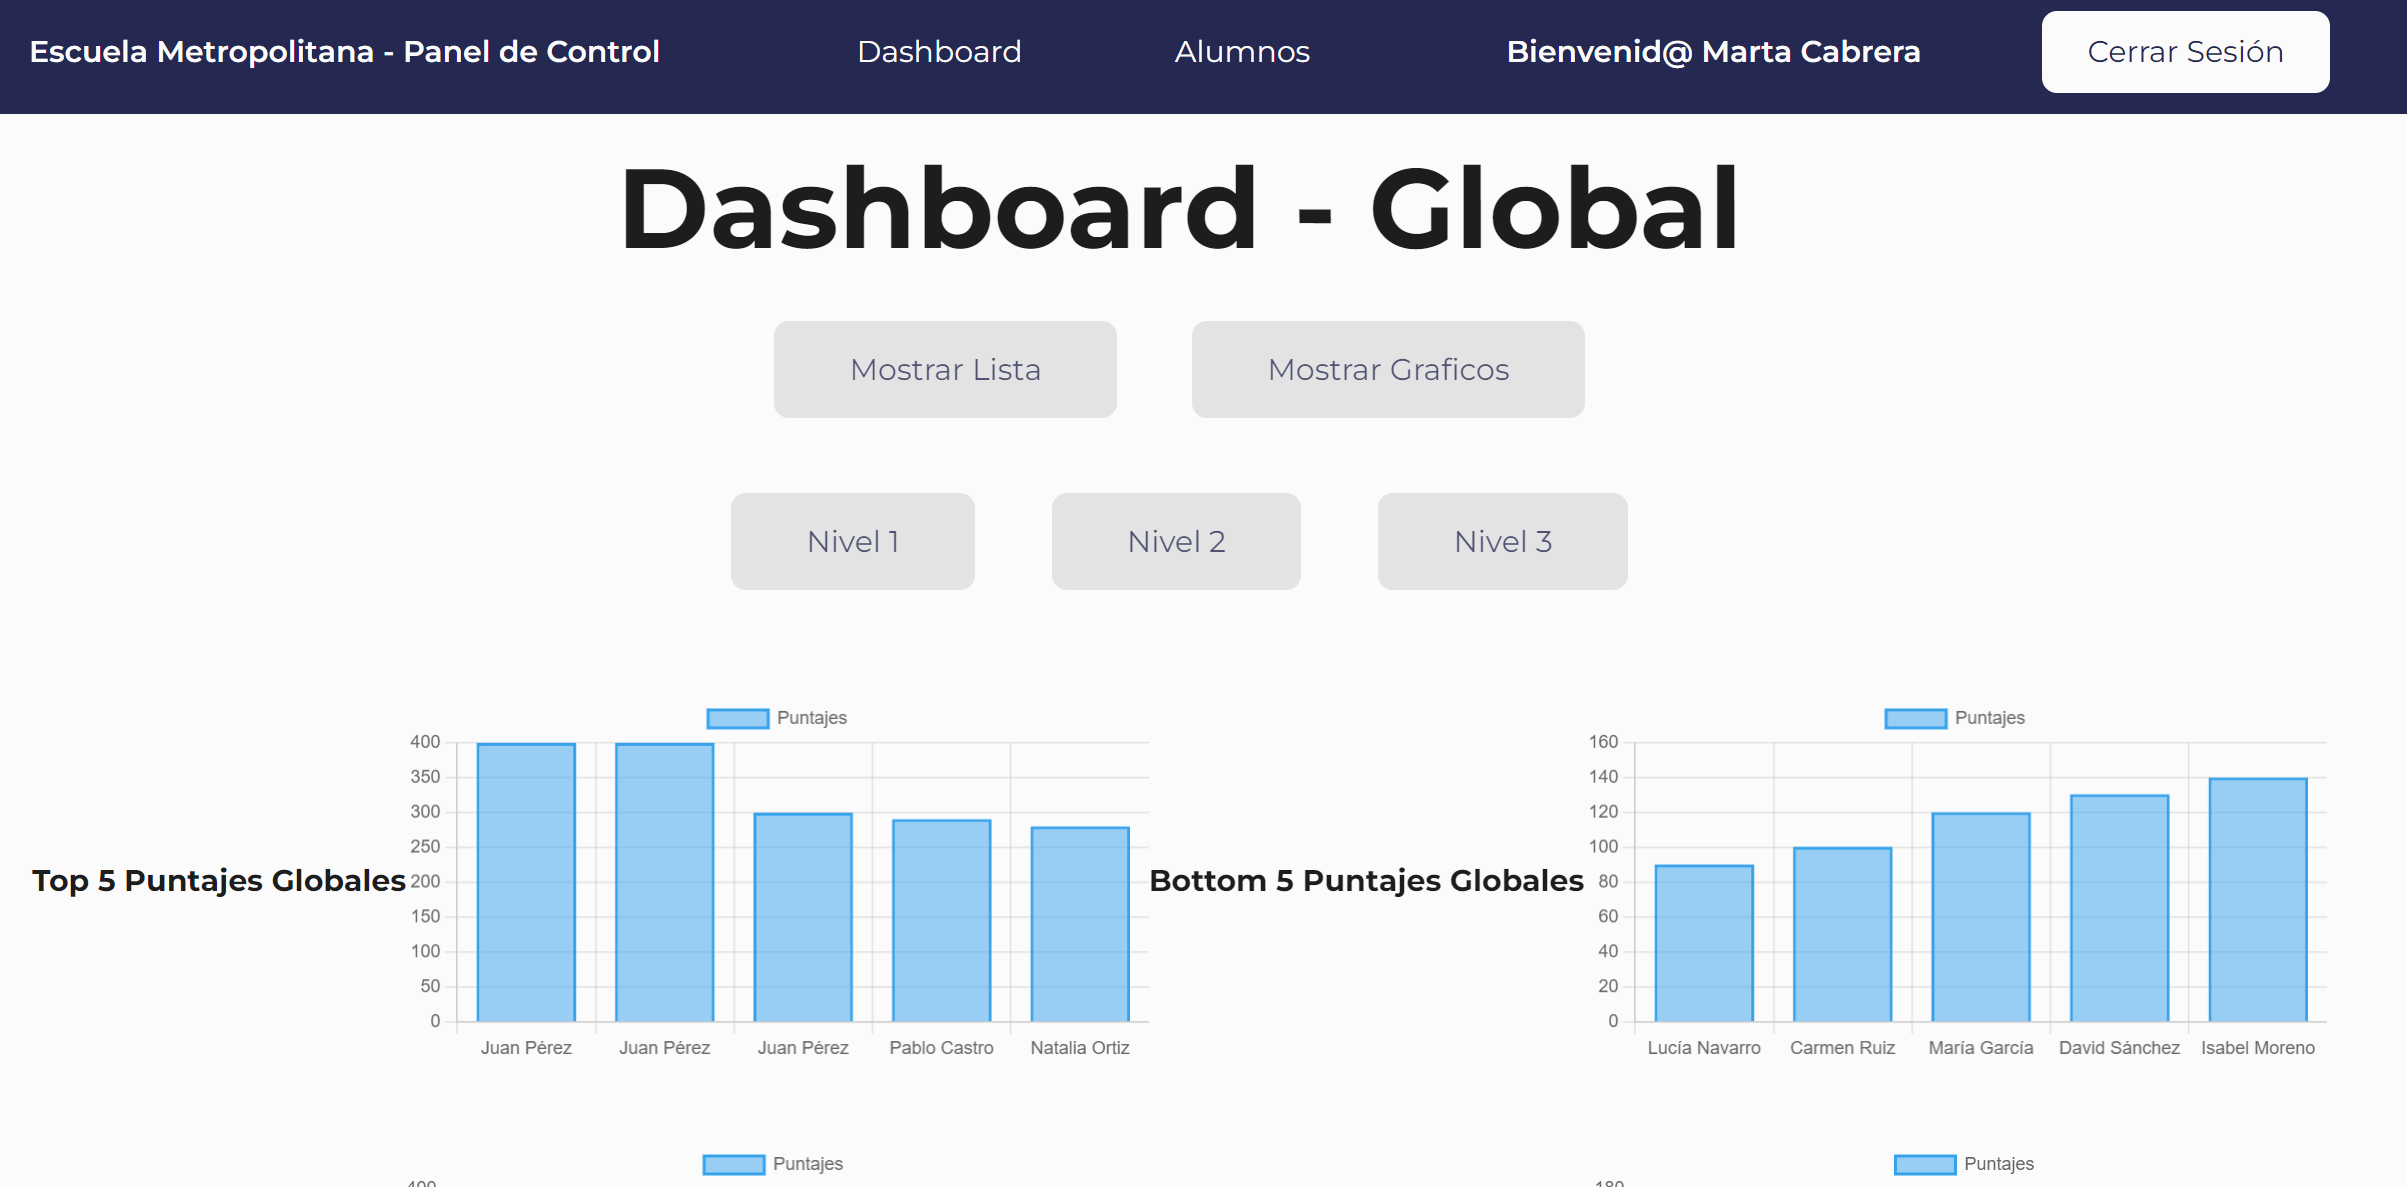Click the Natalia Ortiz bar

tap(1080, 924)
